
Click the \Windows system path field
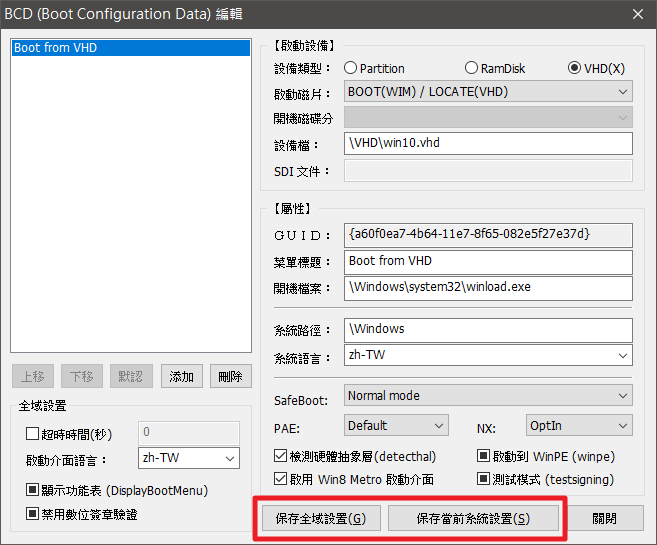coord(488,329)
